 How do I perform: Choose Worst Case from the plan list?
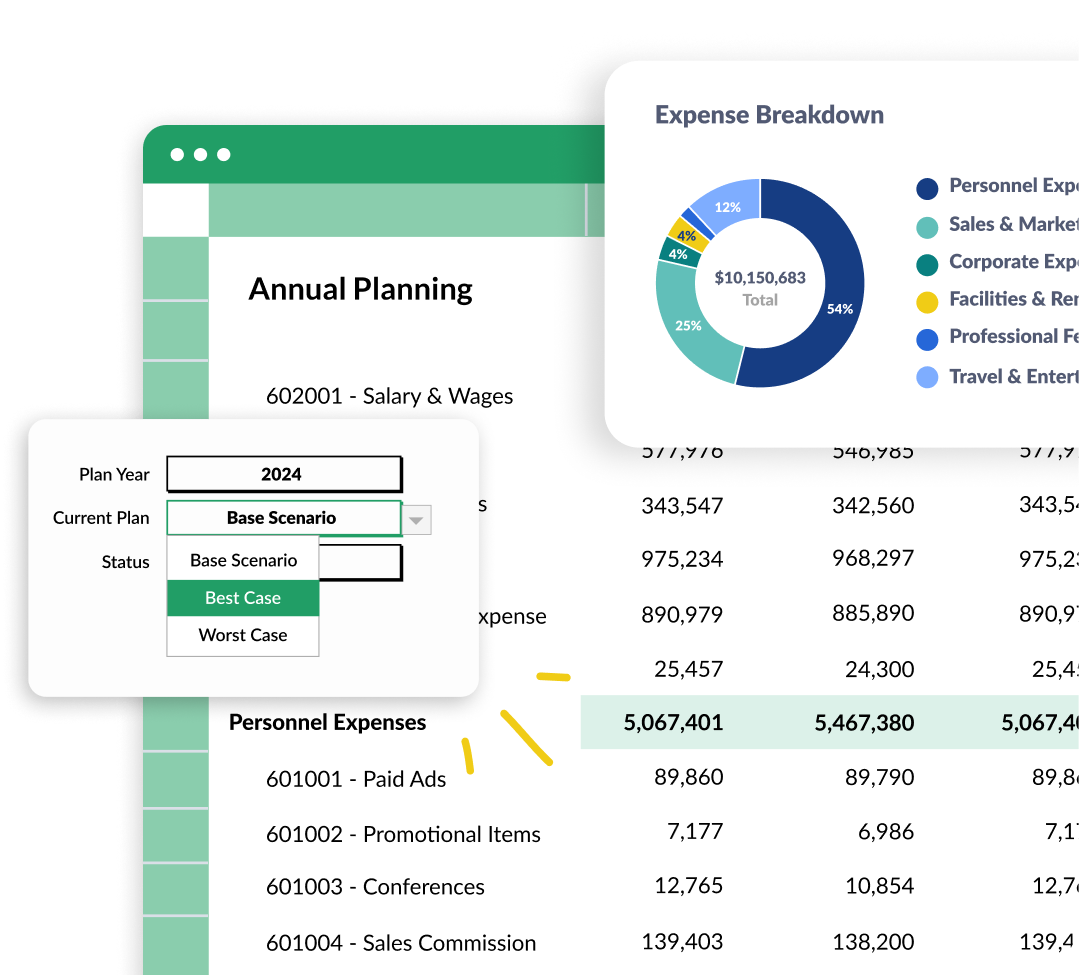(x=243, y=635)
